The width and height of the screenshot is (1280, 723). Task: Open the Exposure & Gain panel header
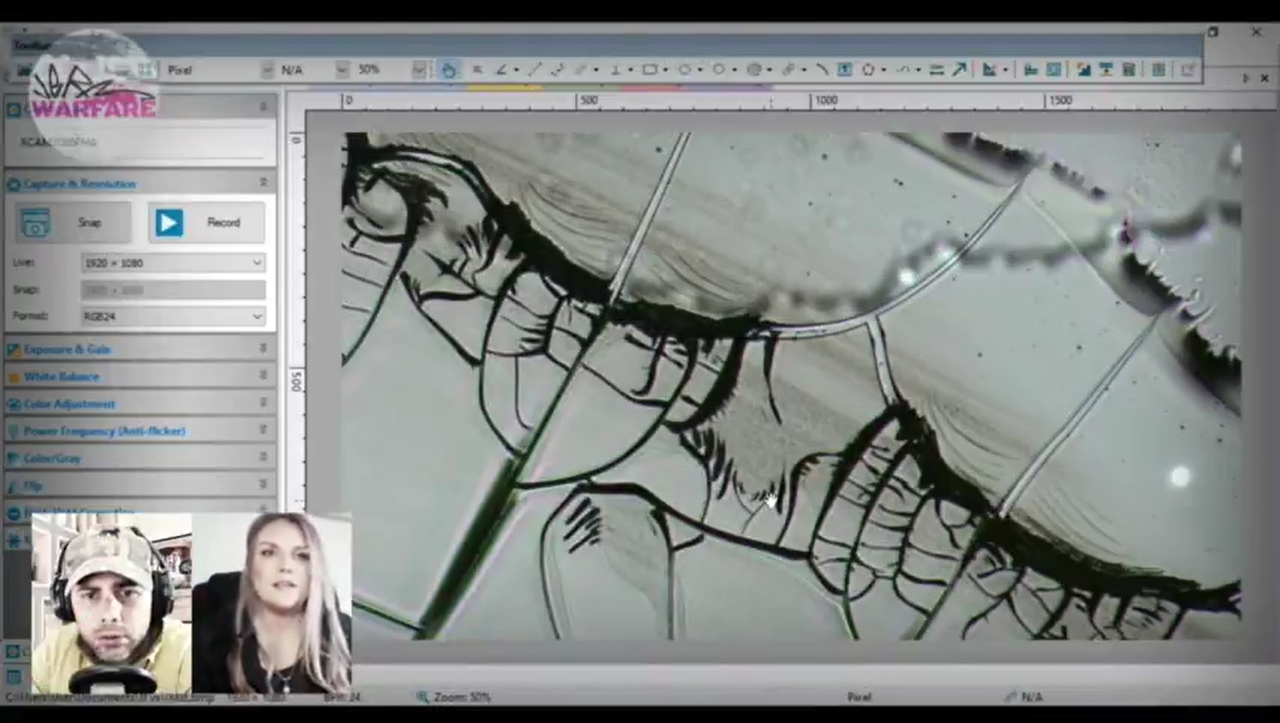(x=140, y=349)
